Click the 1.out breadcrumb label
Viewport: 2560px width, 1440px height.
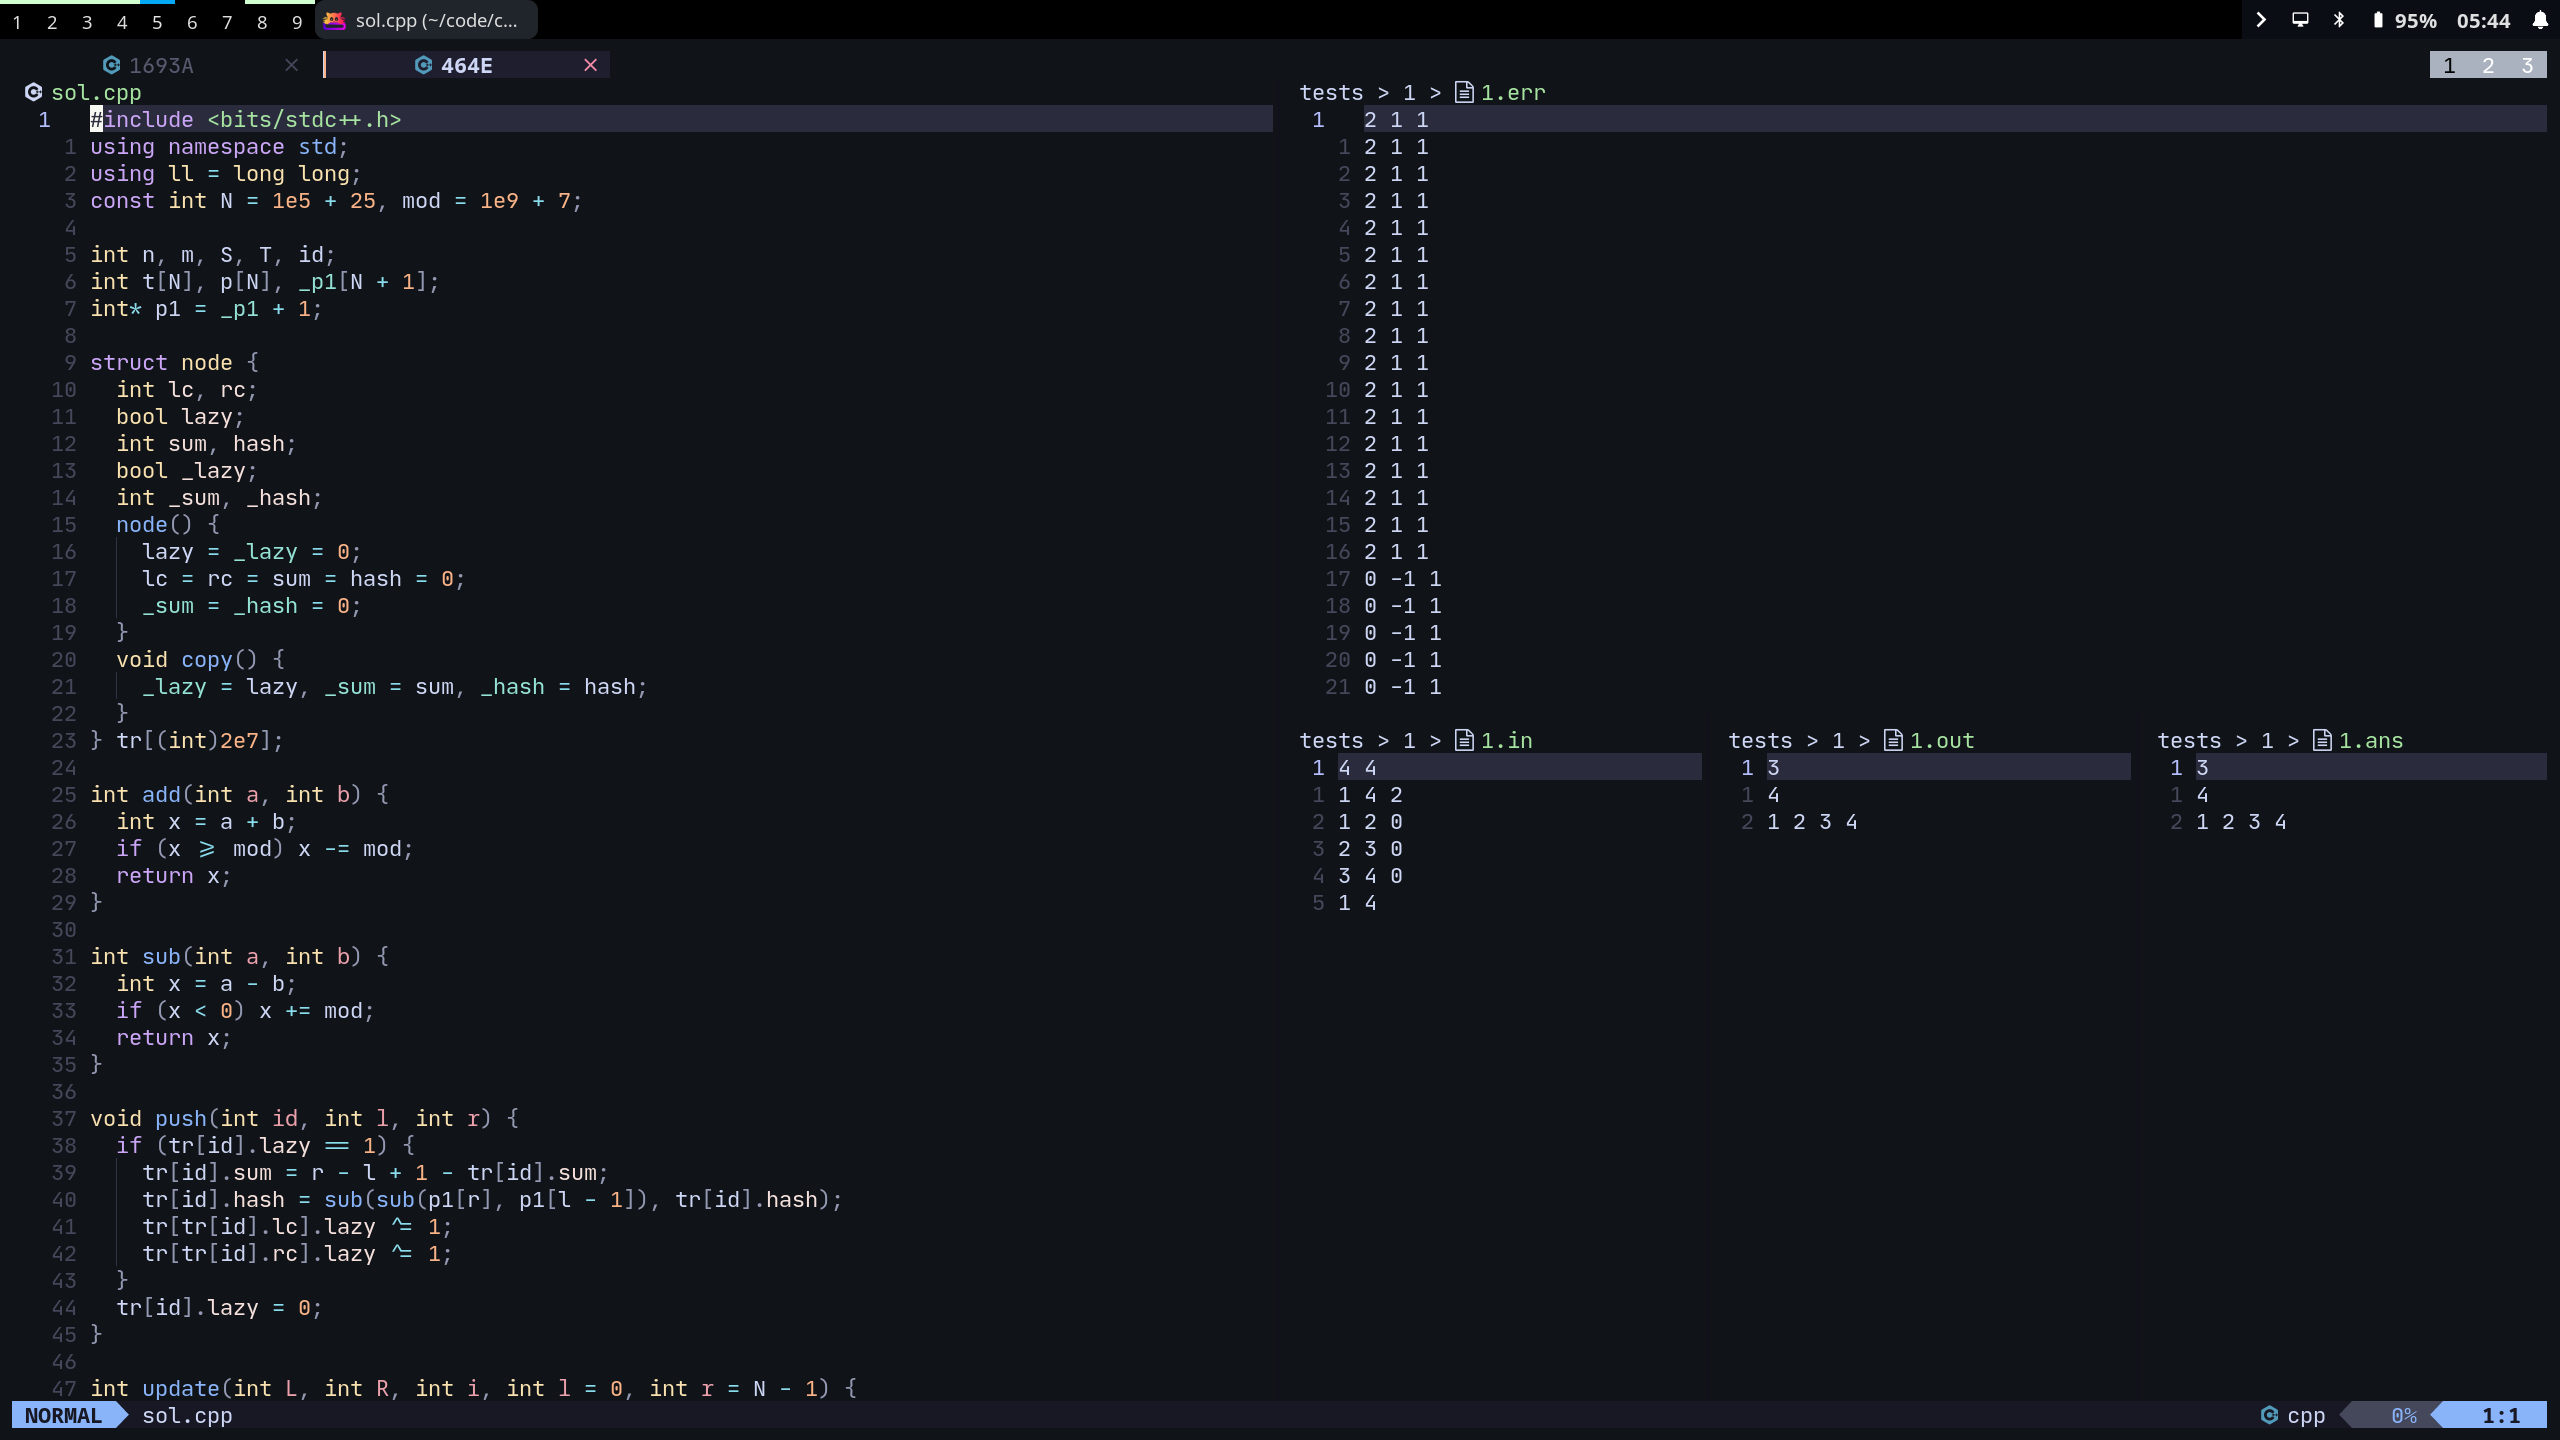click(1940, 740)
